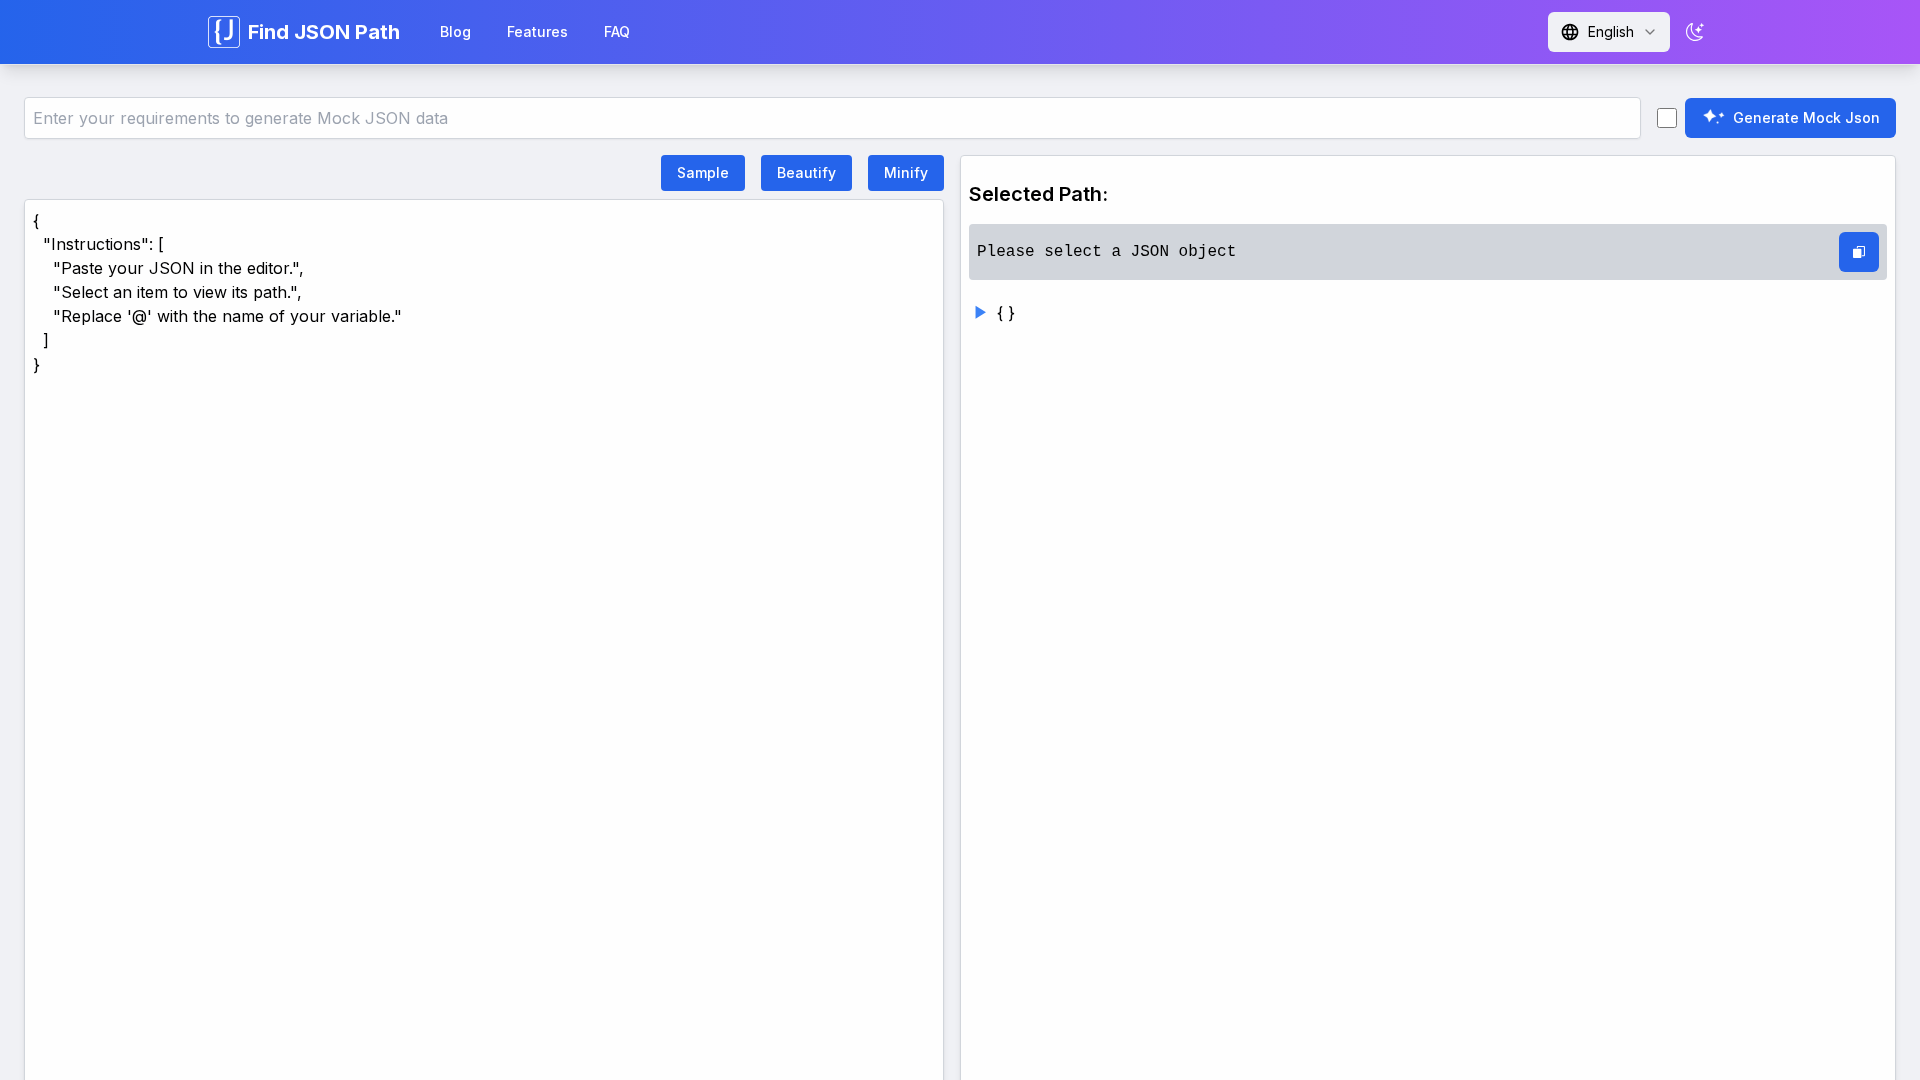1920x1080 pixels.
Task: Toggle dark mode with the moon icon
Action: click(1694, 32)
